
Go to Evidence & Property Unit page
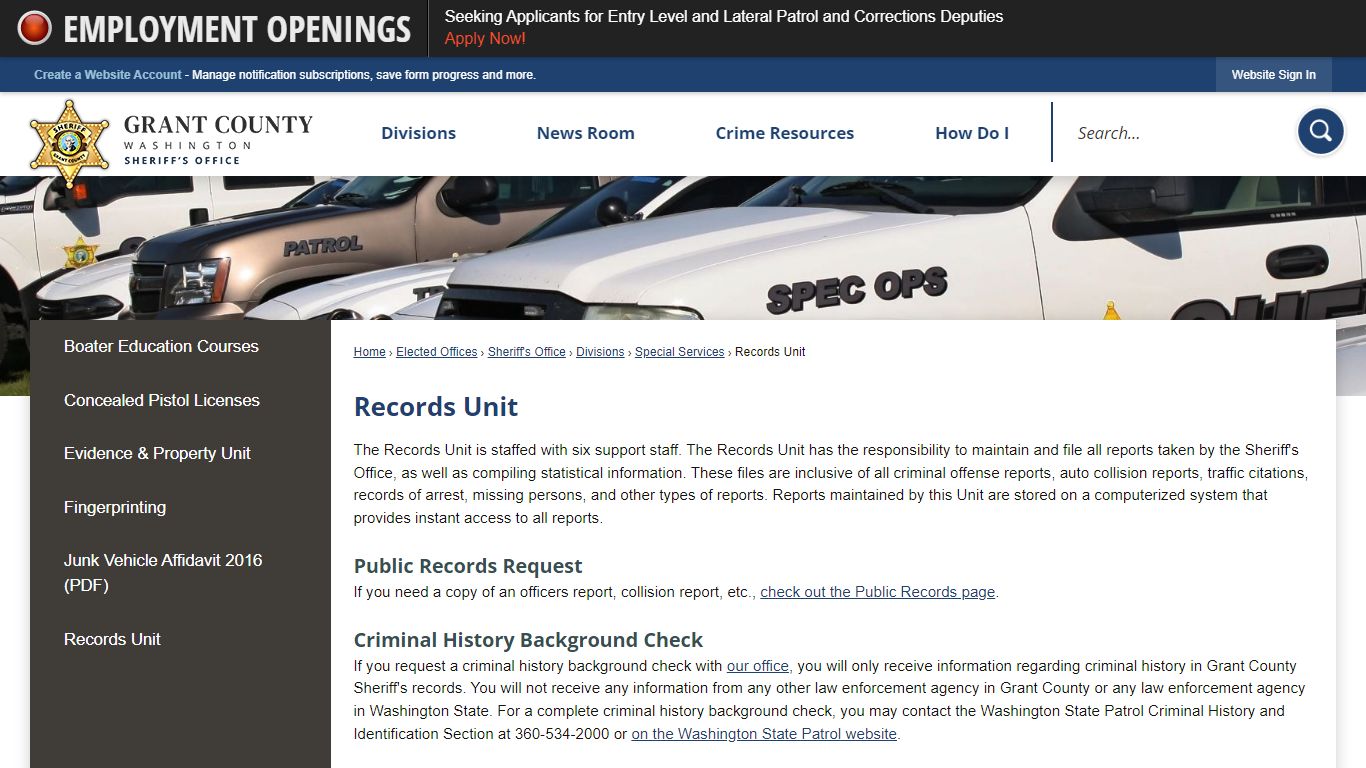pyautogui.click(x=157, y=453)
